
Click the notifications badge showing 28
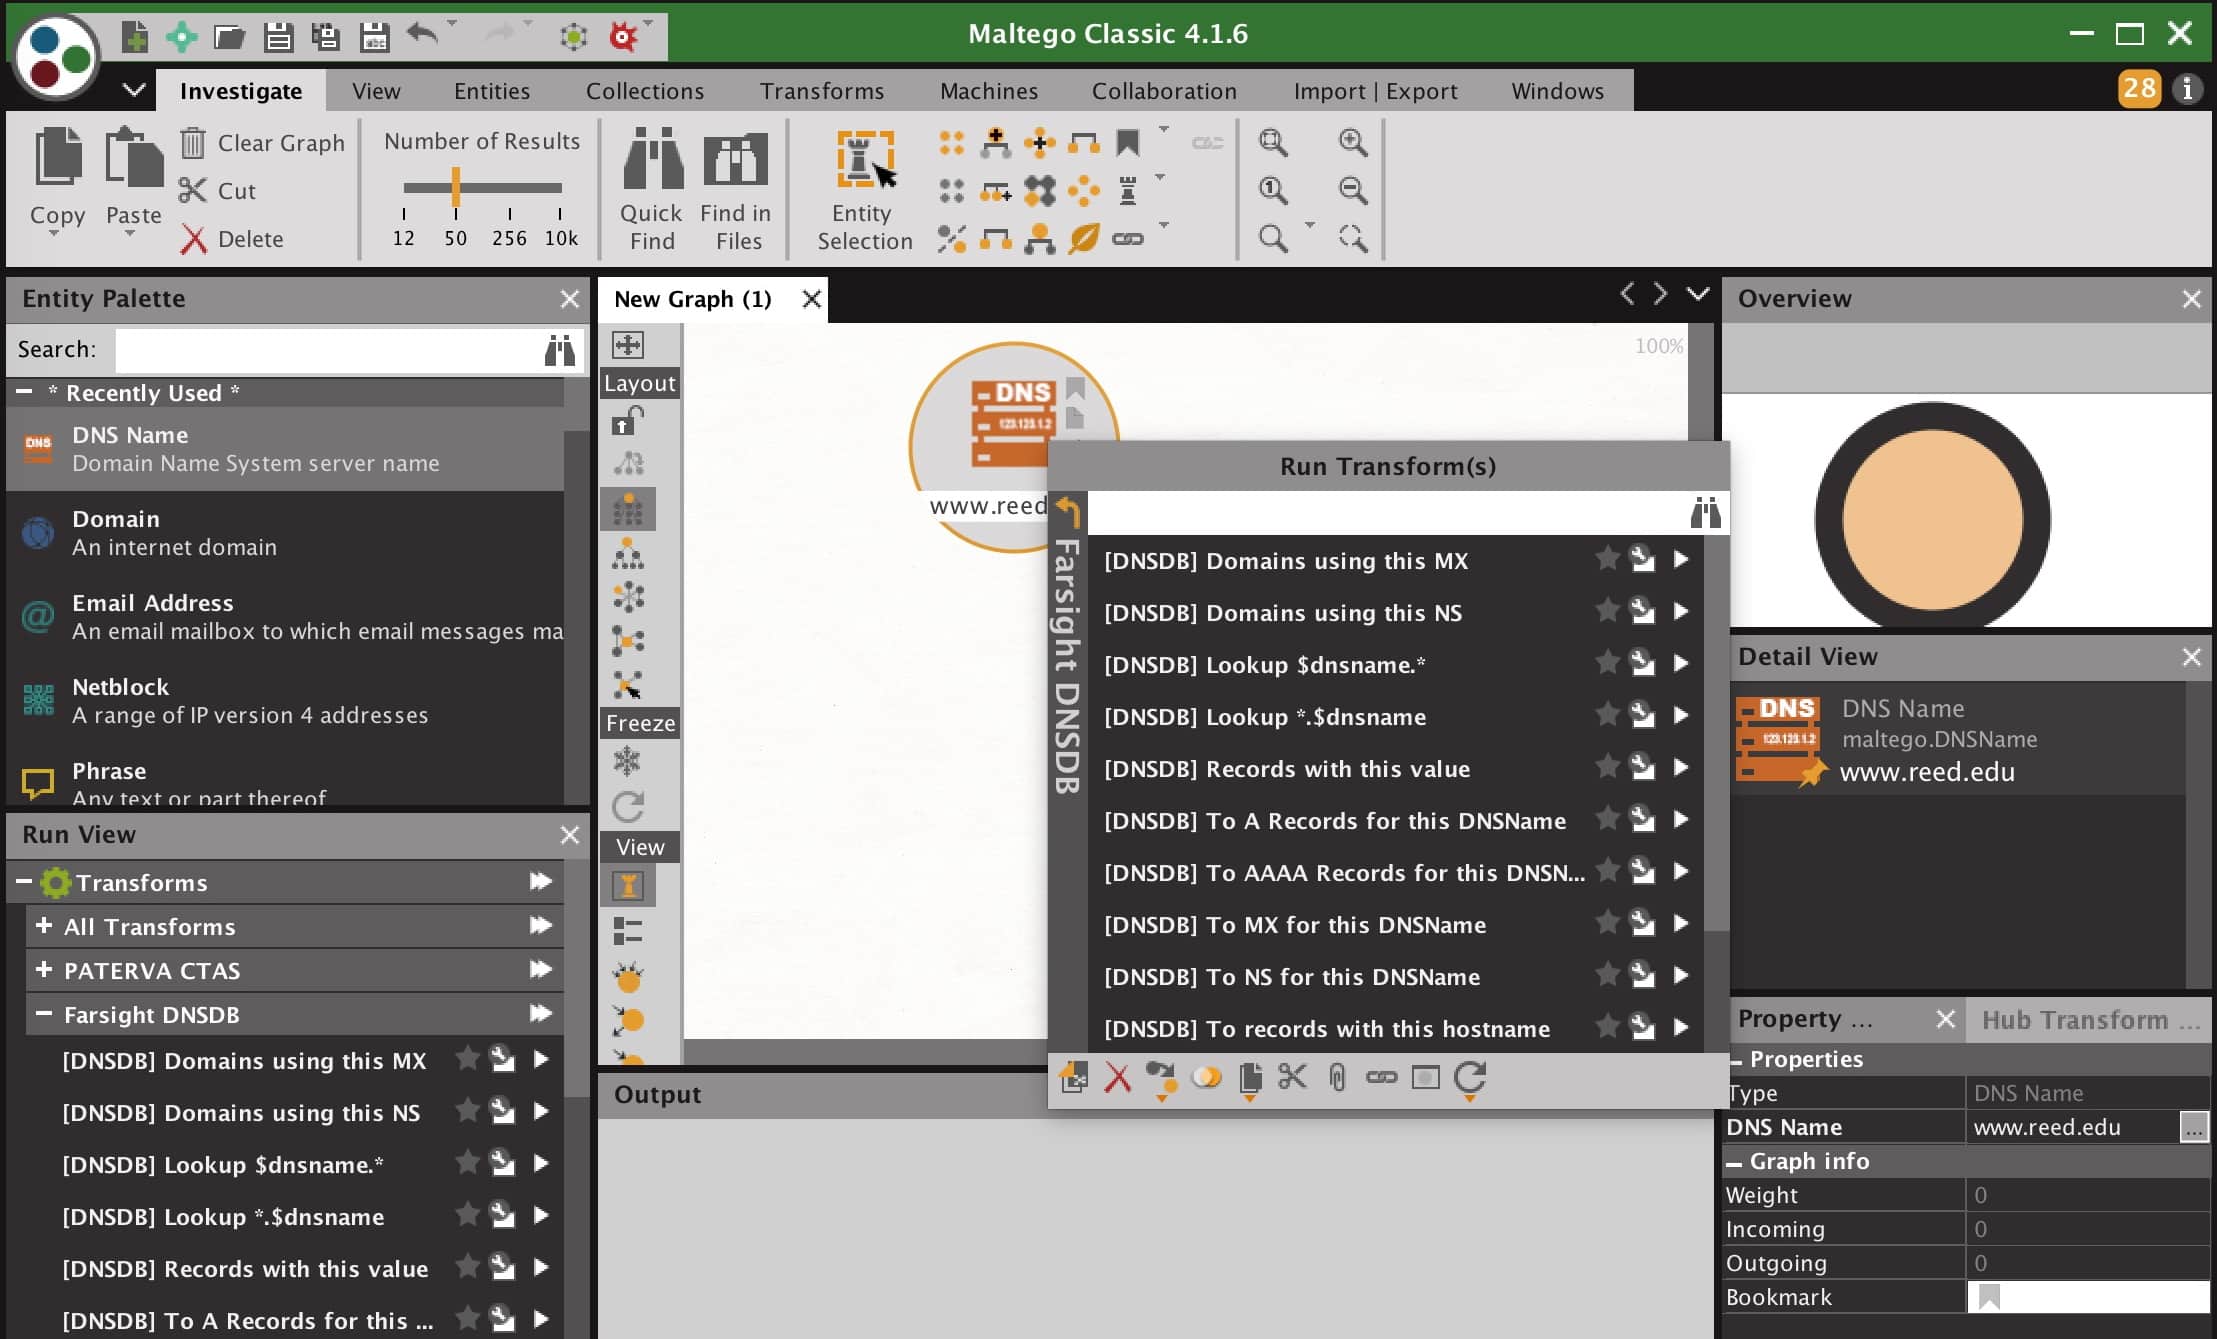(2139, 88)
